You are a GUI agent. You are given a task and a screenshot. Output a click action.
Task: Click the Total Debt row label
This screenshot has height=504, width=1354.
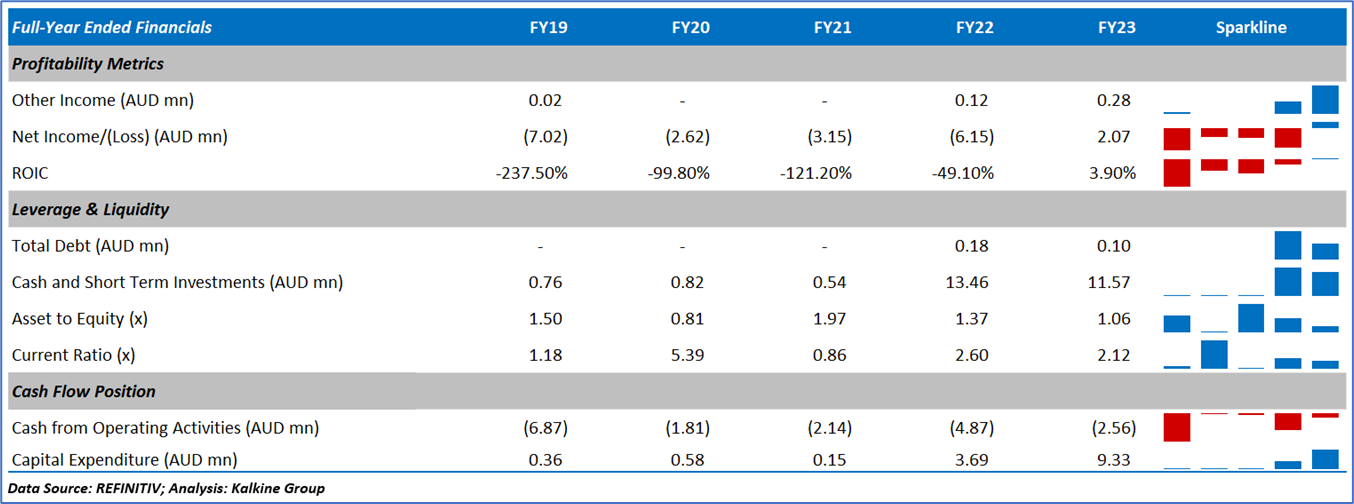(90, 246)
